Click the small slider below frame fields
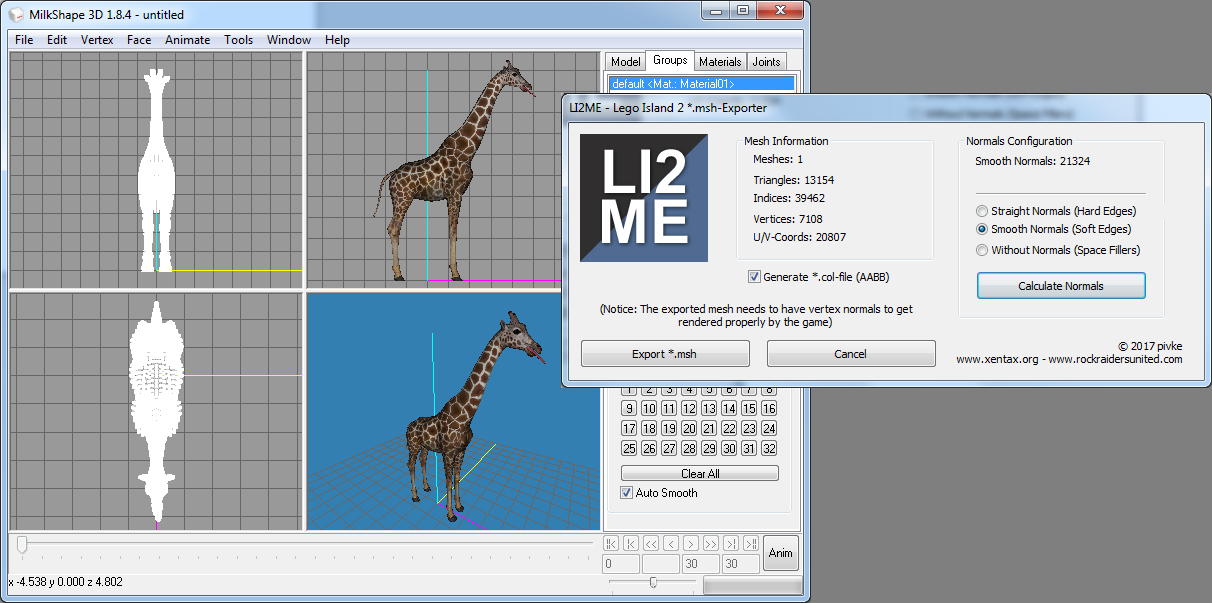Viewport: 1212px width, 603px height. pos(653,582)
